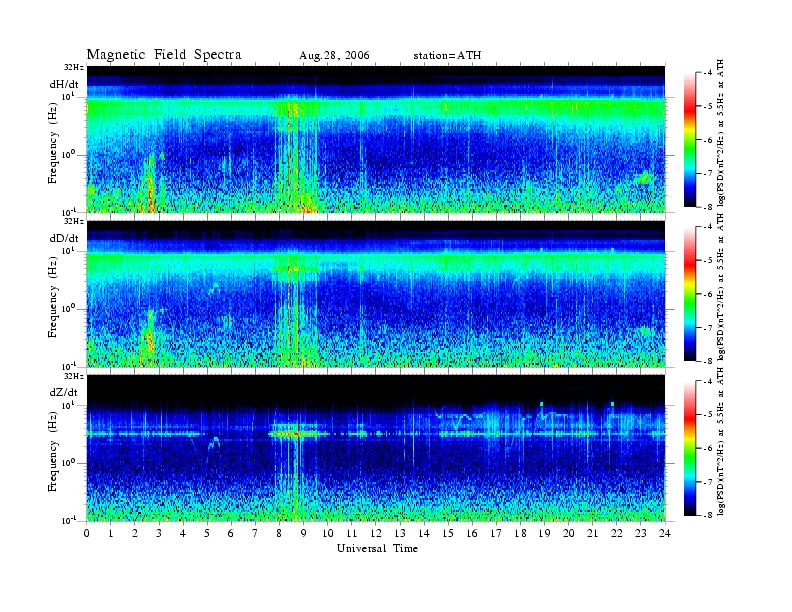
Task: Click hour 9 on the Universal Time axis
Action: pos(304,533)
